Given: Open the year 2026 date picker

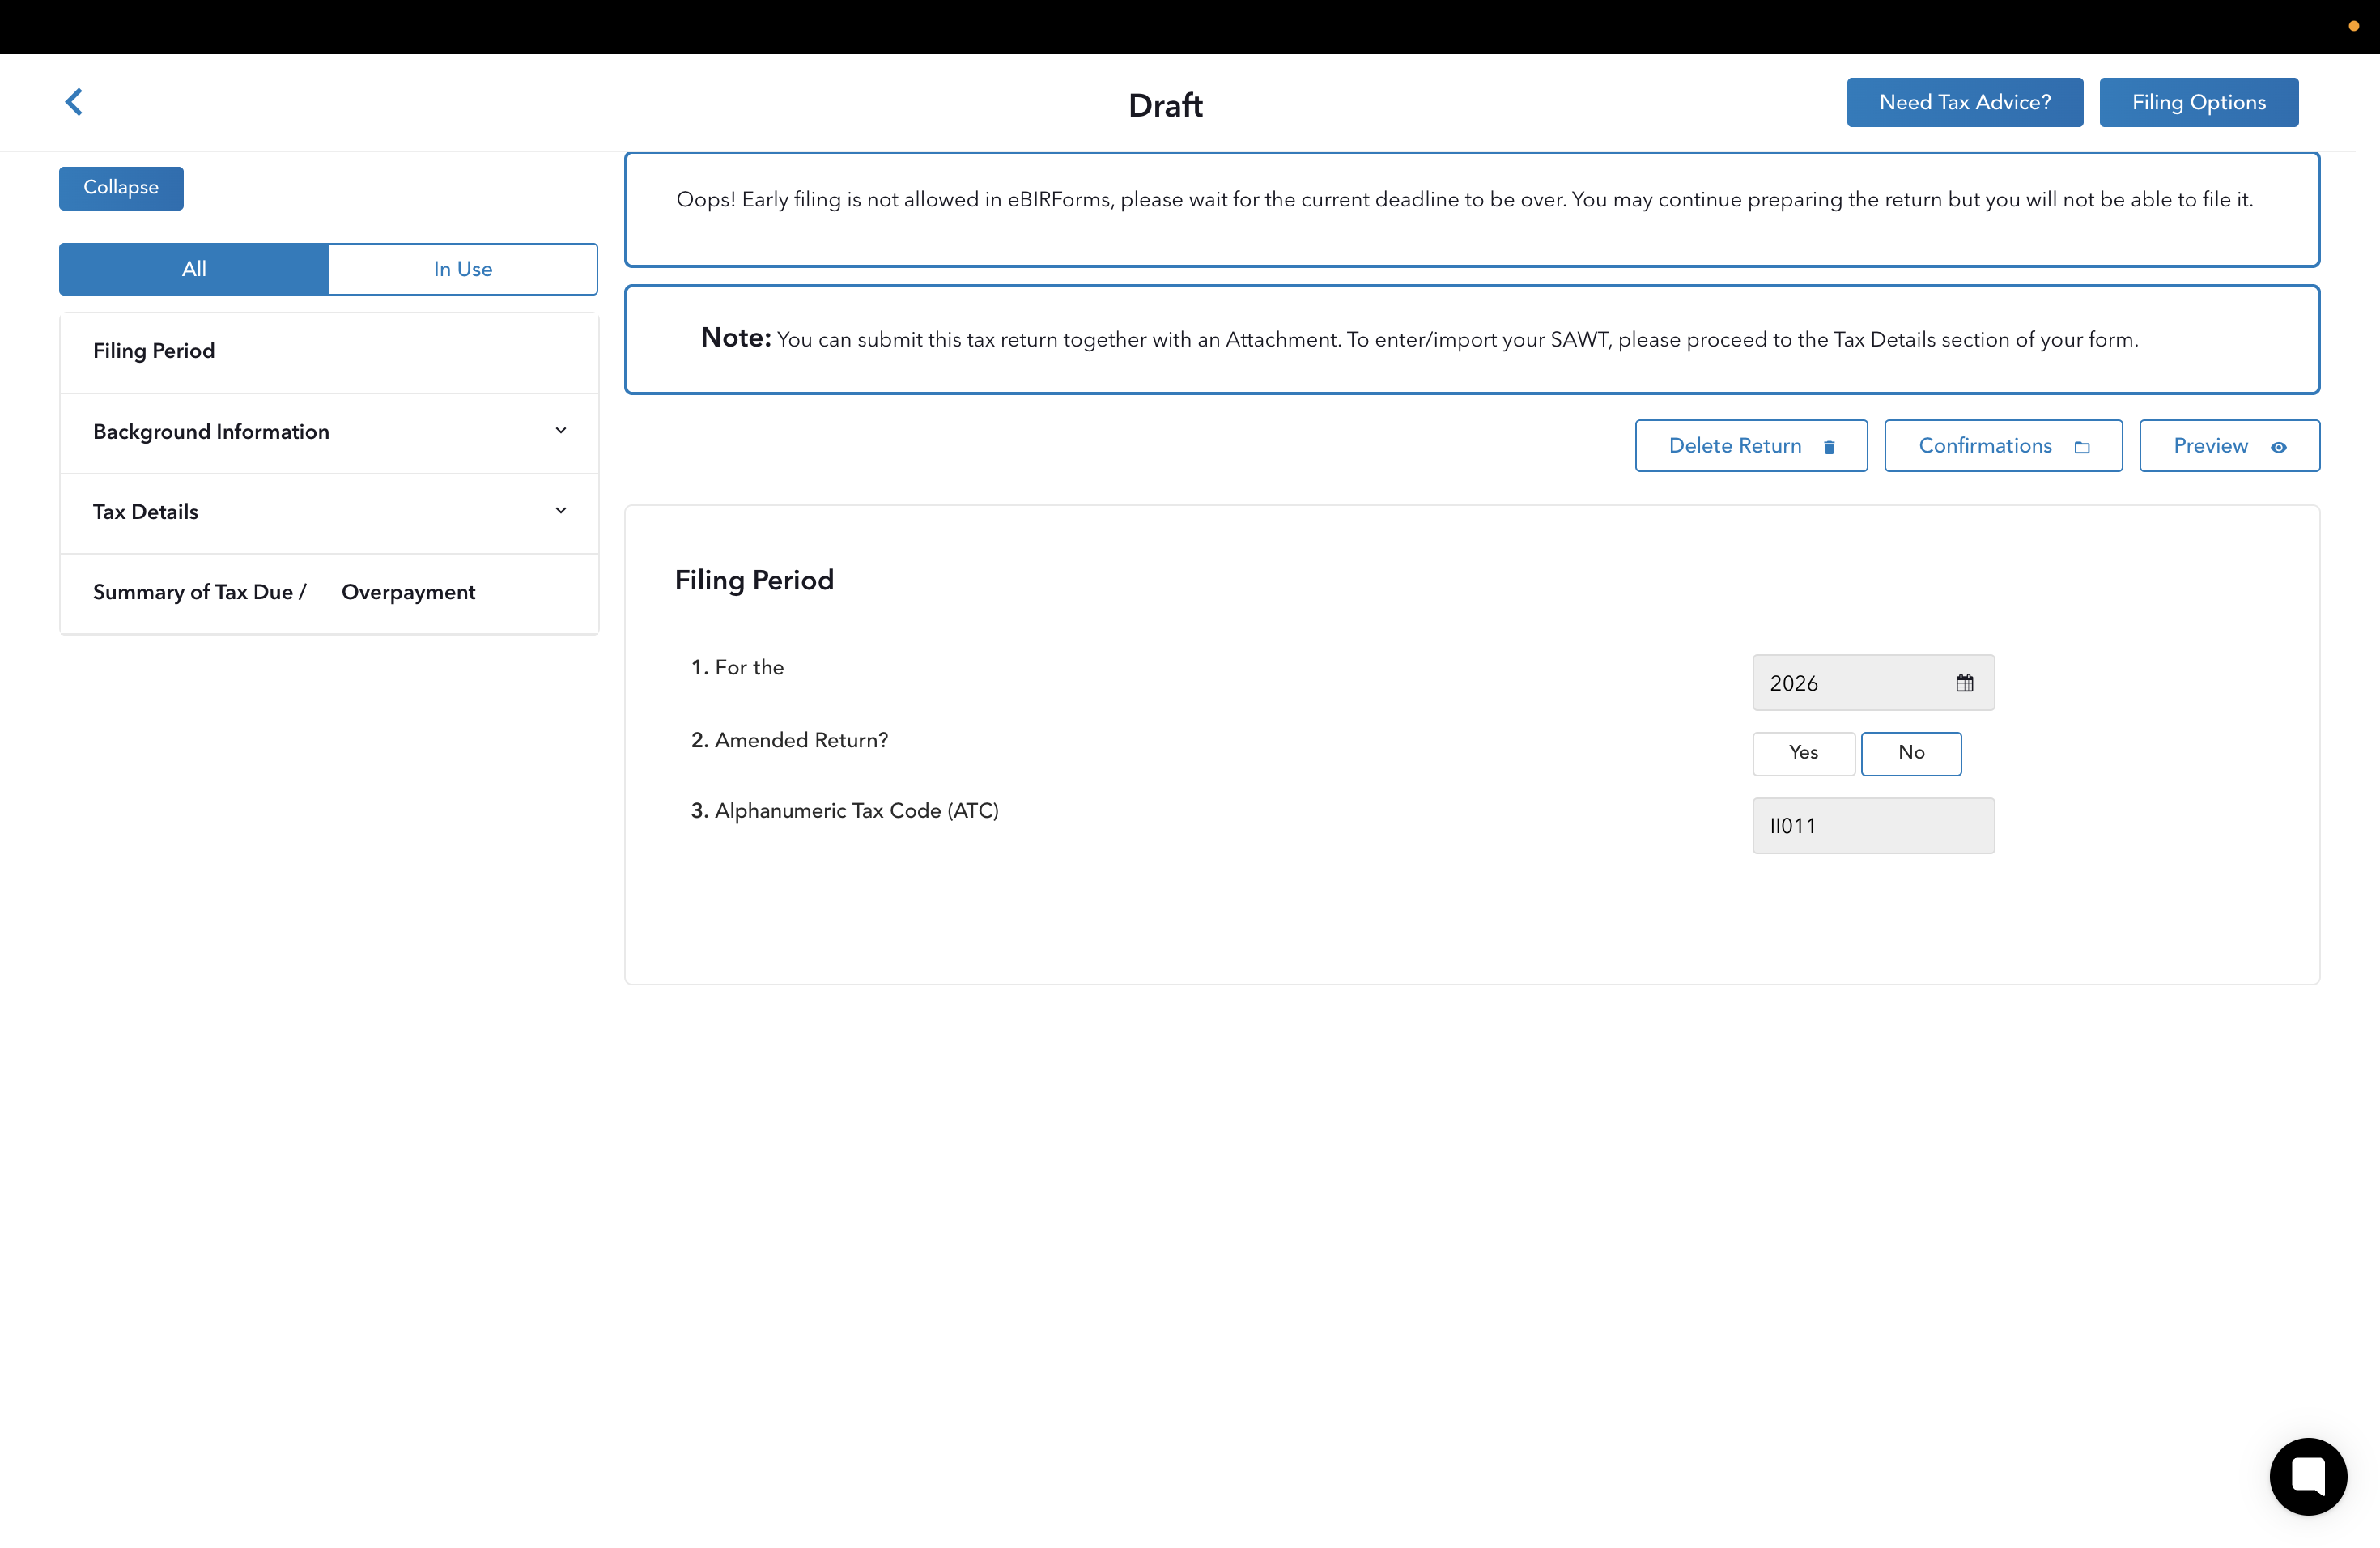Looking at the screenshot, I should [1850, 683].
